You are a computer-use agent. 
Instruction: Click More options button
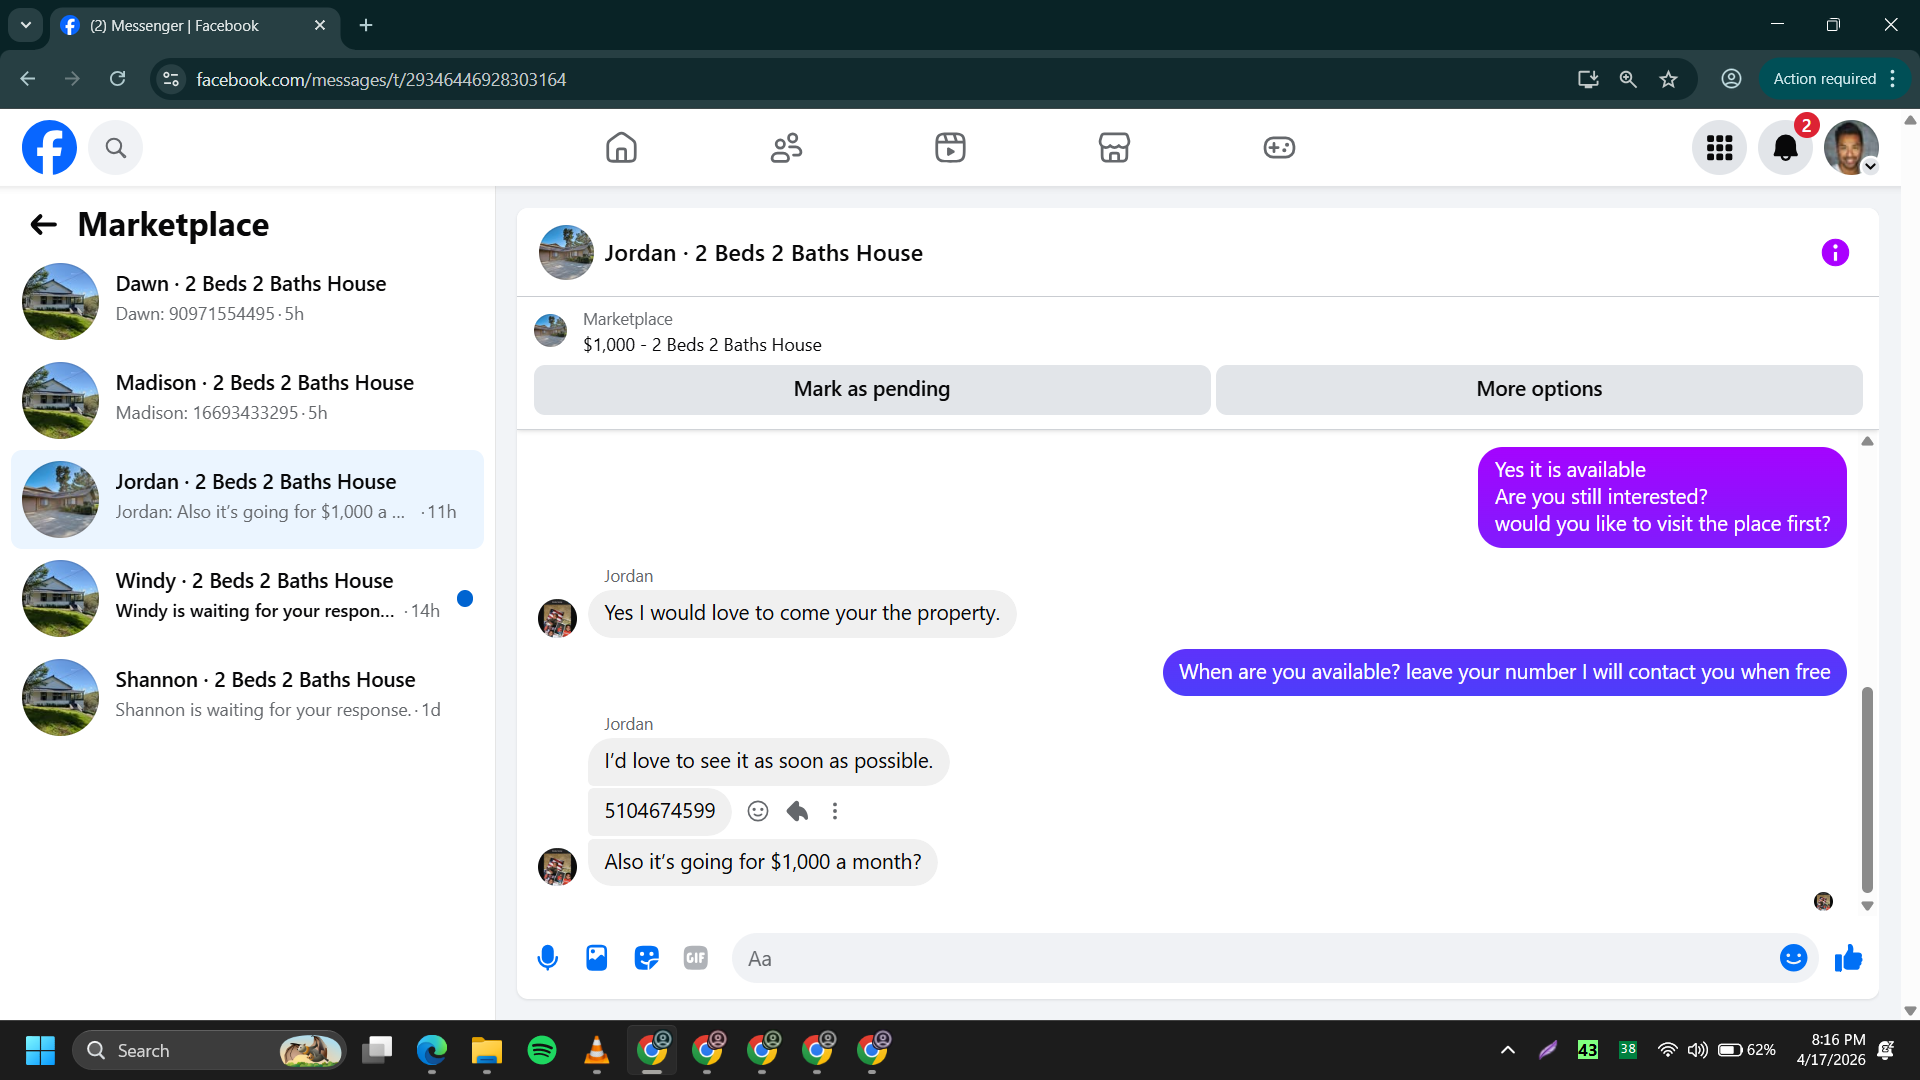coord(1538,389)
